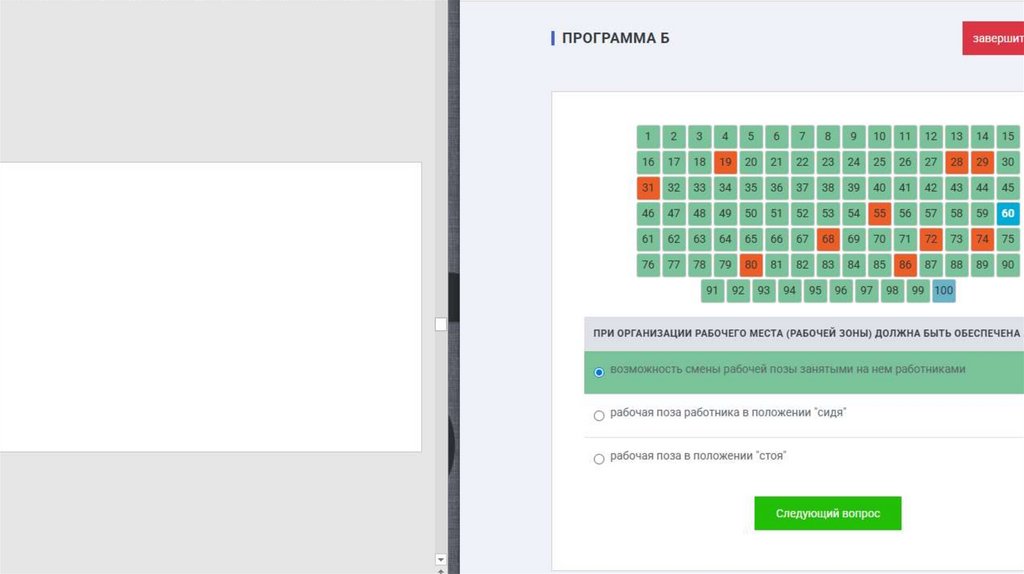This screenshot has height=574, width=1024.
Task: Jump to question number 100
Action: (x=944, y=291)
